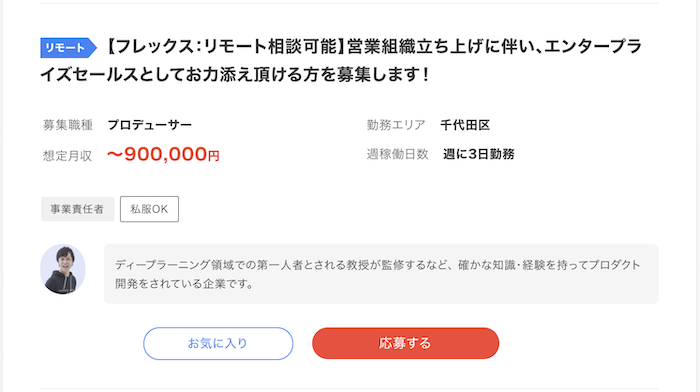Select the 事業責任者 tag
The image size is (700, 392).
click(x=77, y=209)
